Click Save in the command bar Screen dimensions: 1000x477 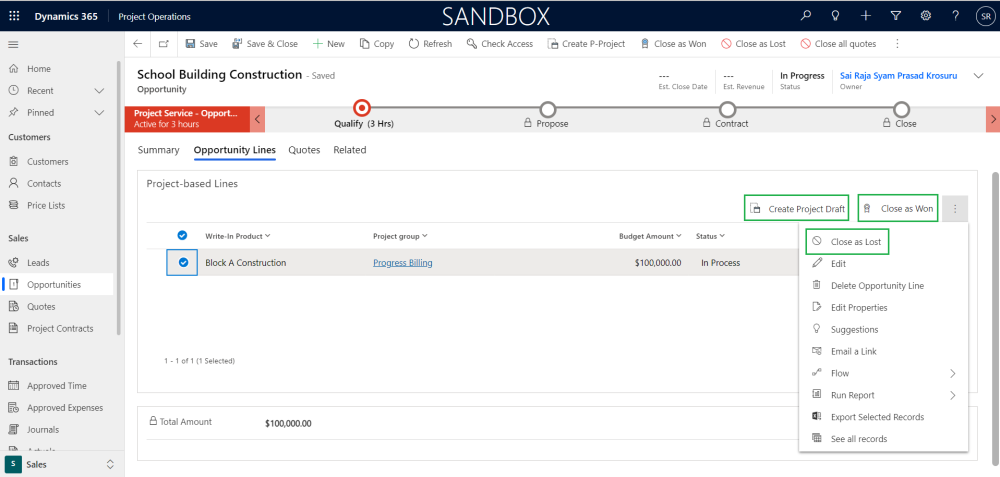pyautogui.click(x=201, y=44)
